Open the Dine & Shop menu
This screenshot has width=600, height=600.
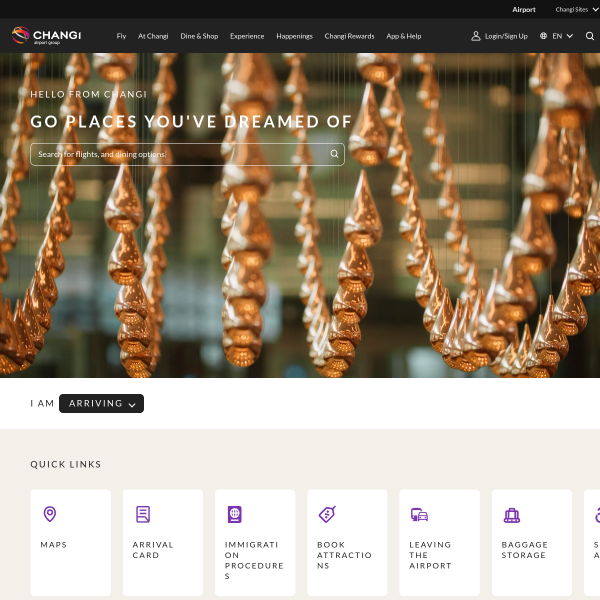point(199,36)
